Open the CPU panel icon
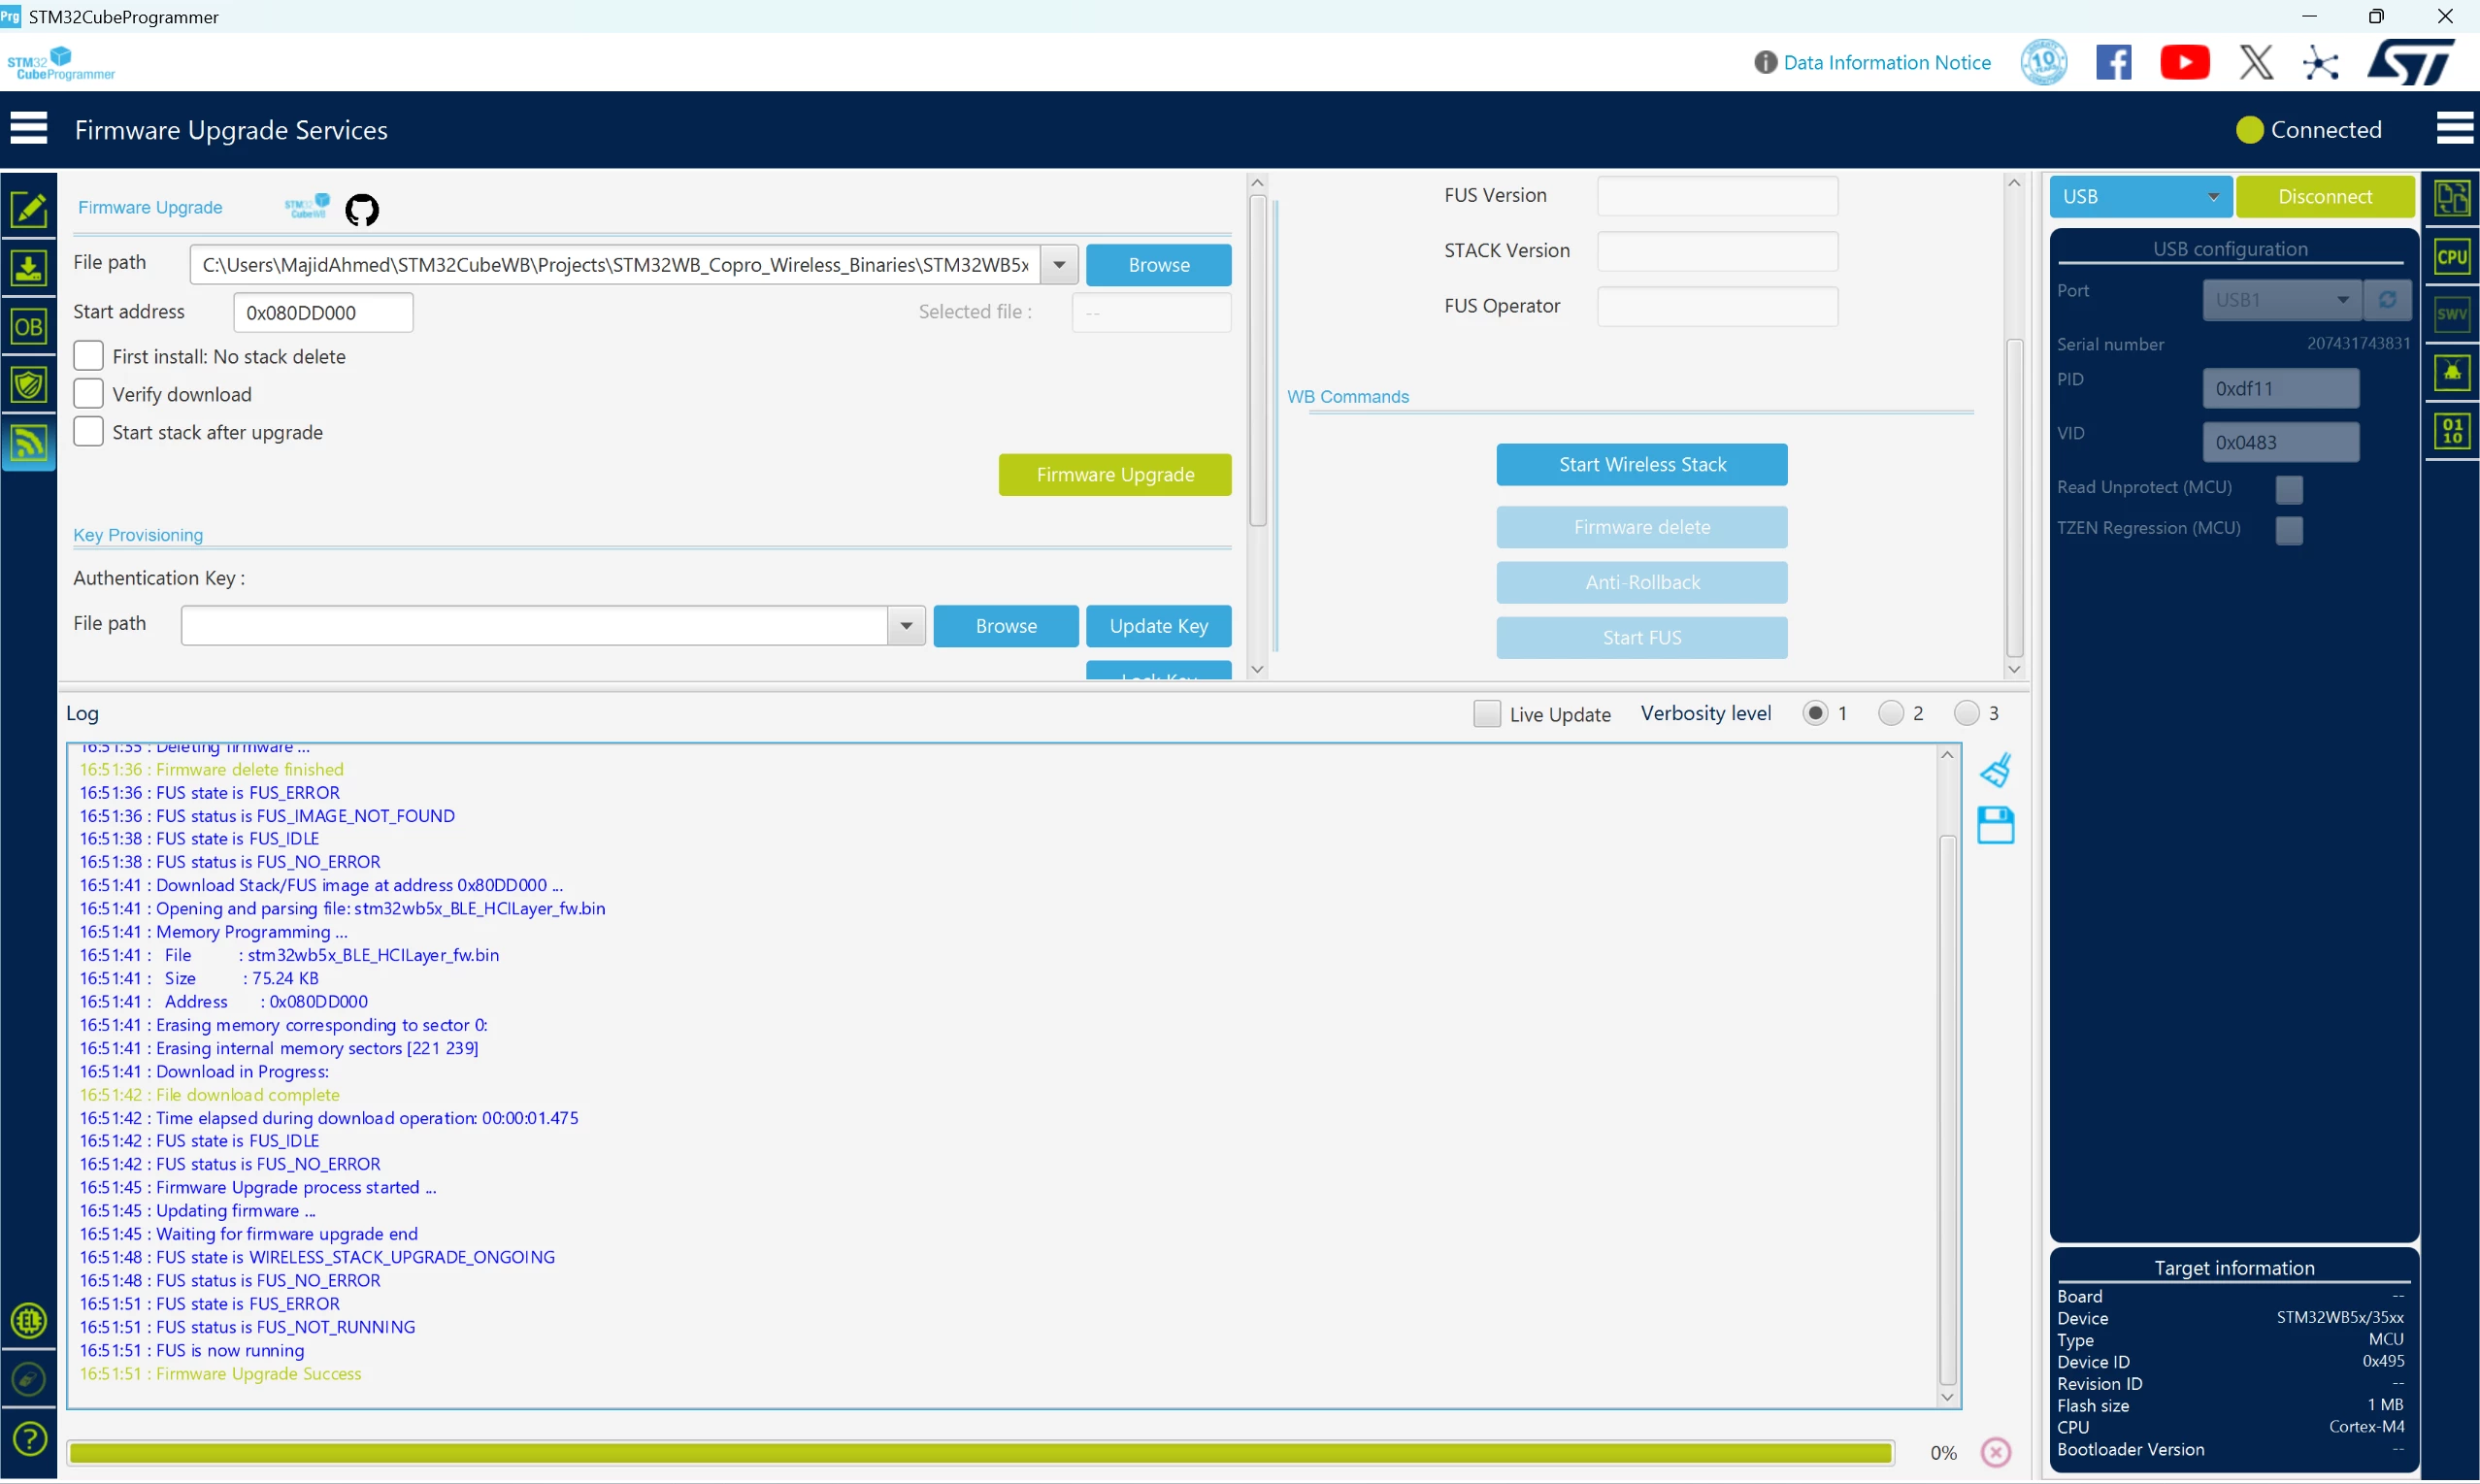 pos(2452,257)
